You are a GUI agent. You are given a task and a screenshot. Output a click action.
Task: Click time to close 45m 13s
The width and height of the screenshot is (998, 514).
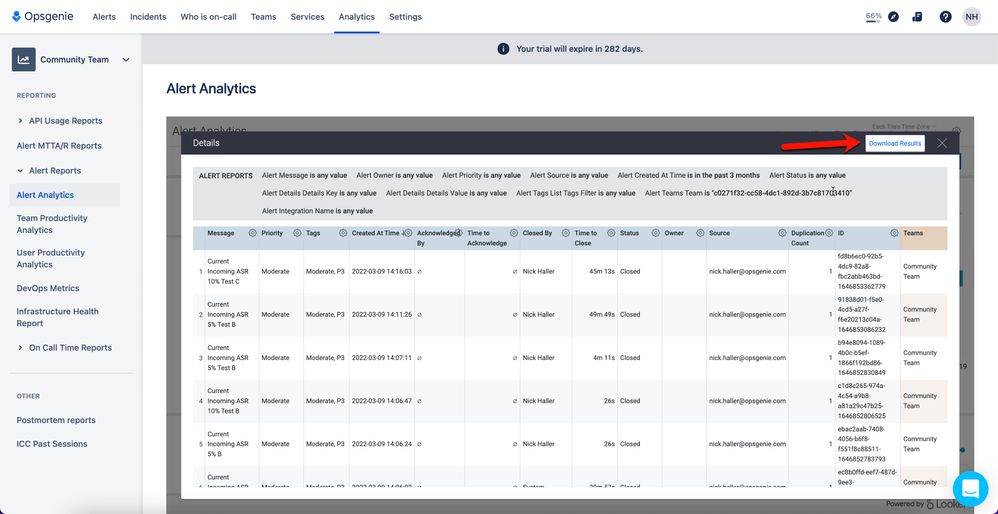pyautogui.click(x=601, y=272)
